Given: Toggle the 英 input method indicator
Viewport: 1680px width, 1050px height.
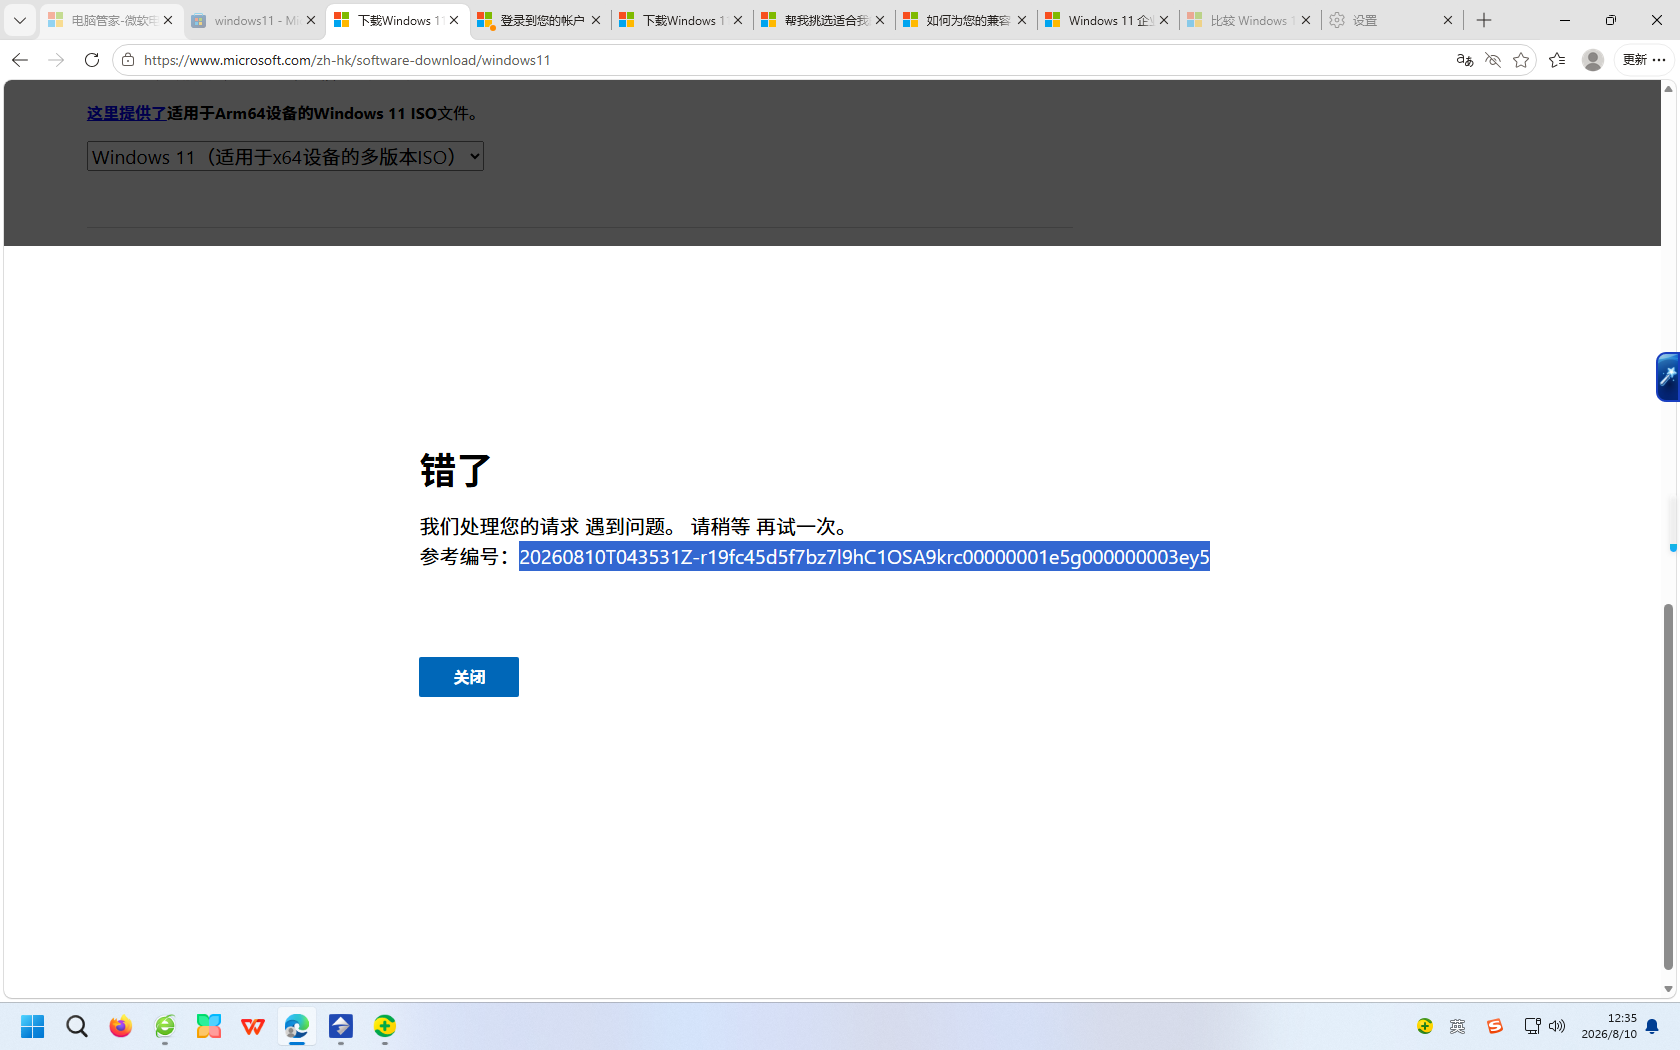Looking at the screenshot, I should coord(1458,1027).
